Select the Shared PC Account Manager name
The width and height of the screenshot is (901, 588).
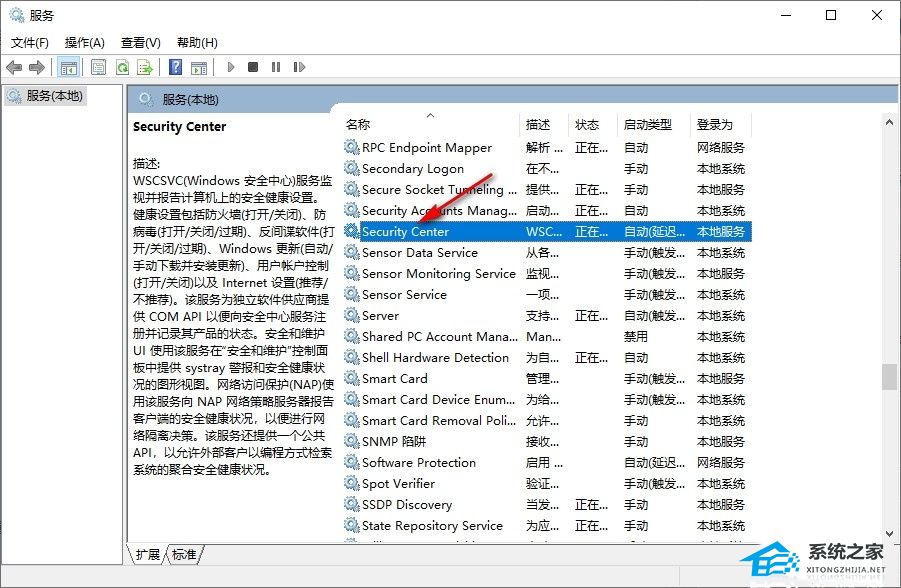(x=440, y=336)
